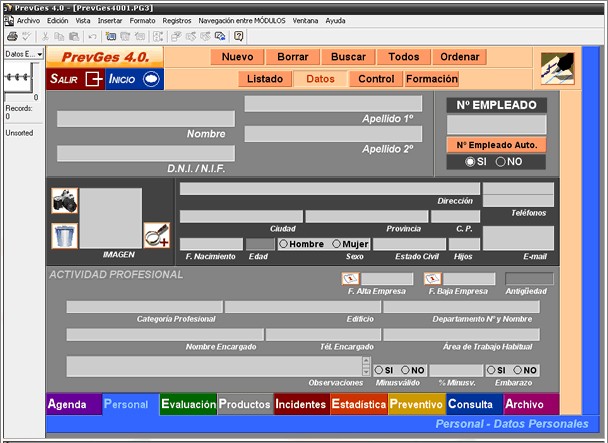Screen dimensions: 608x443
Task: Select SI for Embarazo
Action: click(491, 370)
